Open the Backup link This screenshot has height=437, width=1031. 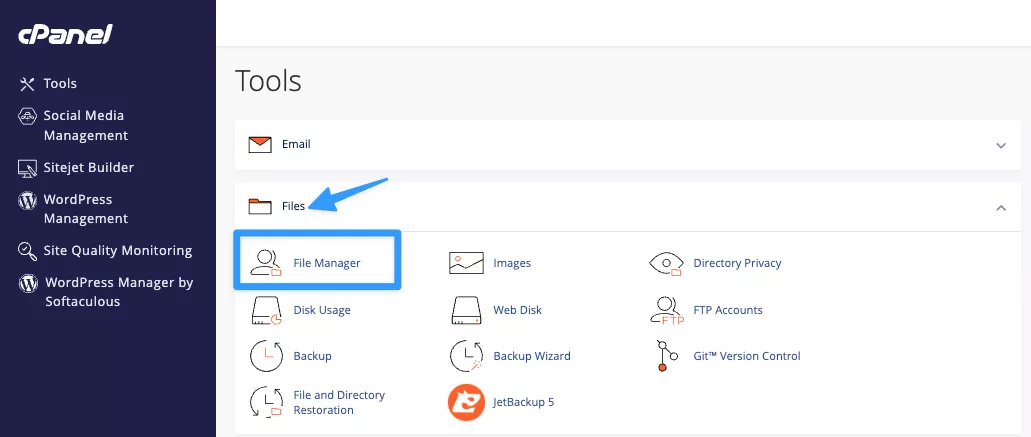(x=312, y=356)
